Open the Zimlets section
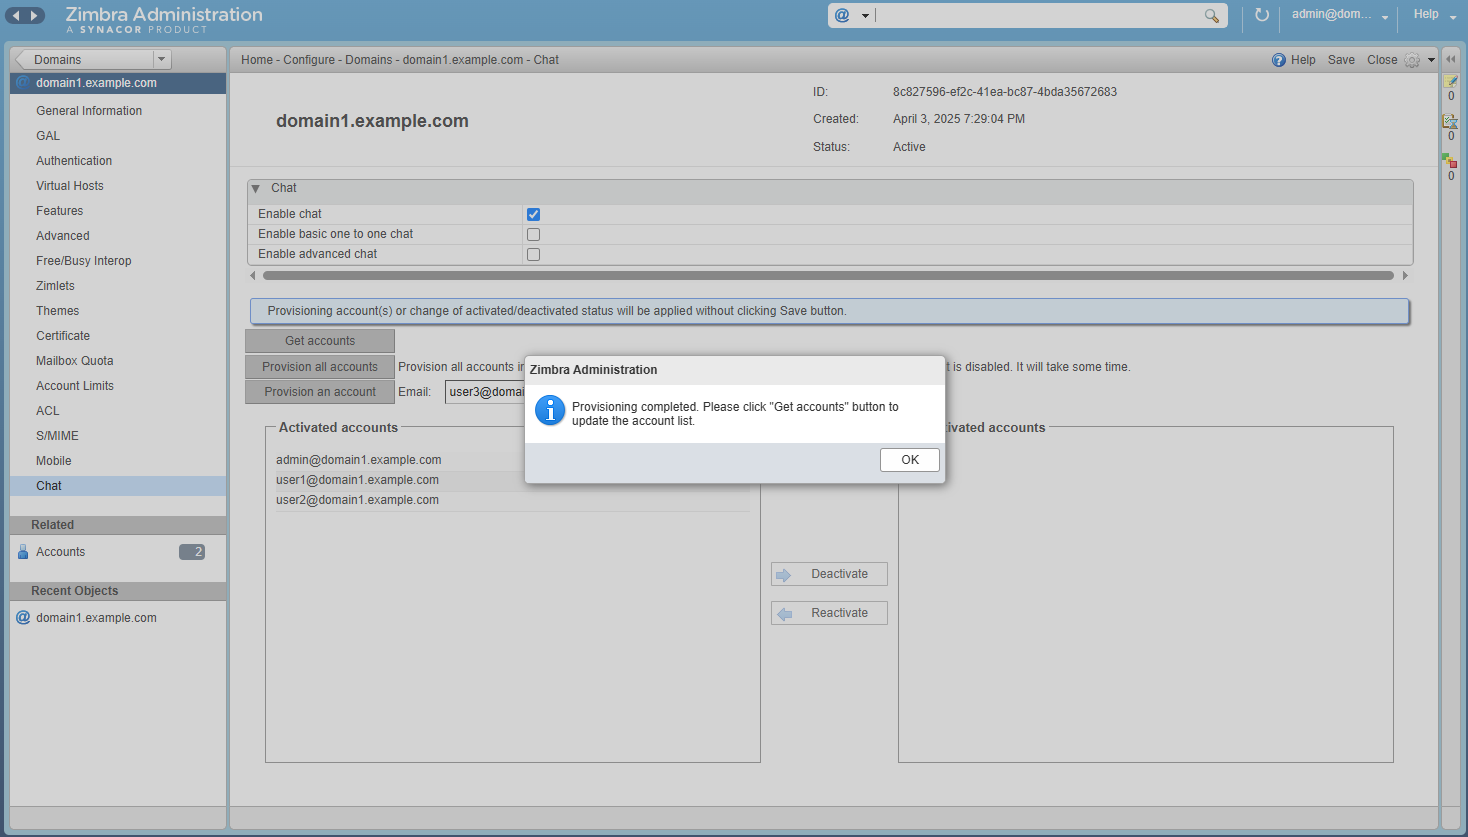The width and height of the screenshot is (1468, 837). click(x=55, y=286)
